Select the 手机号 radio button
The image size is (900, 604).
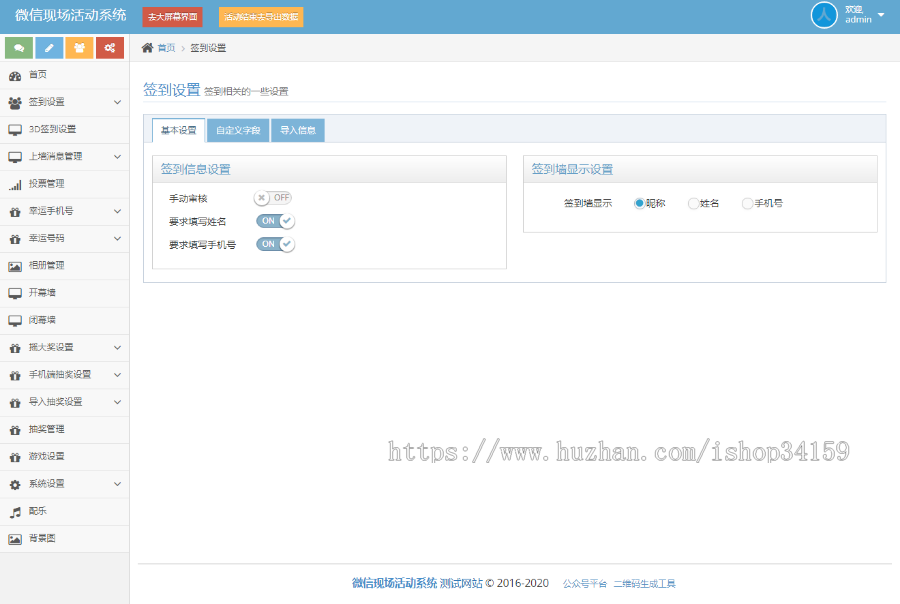(747, 203)
